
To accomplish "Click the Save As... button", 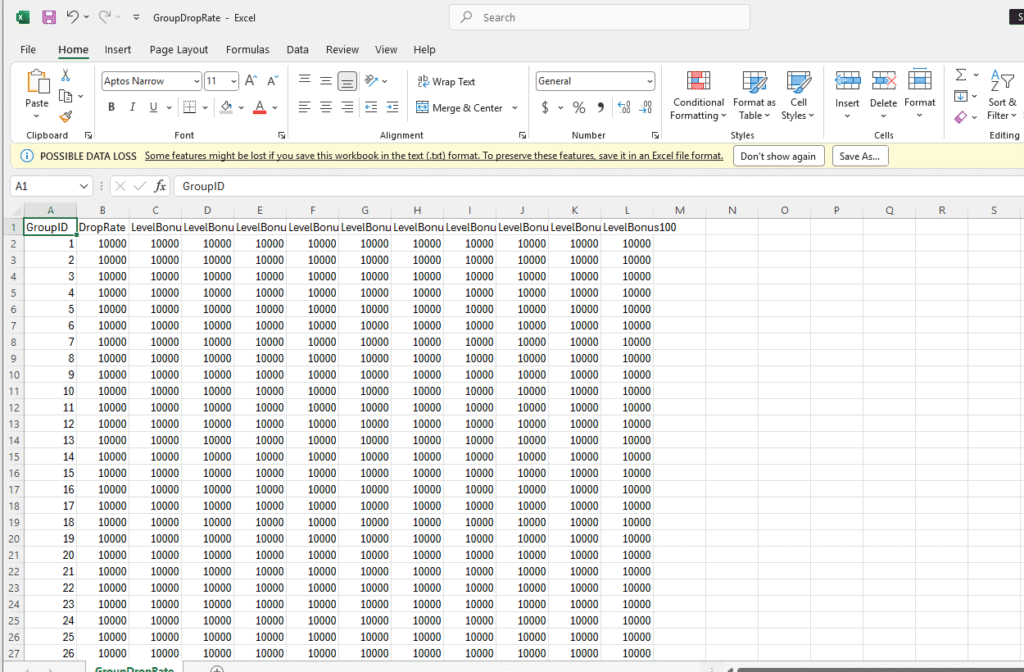I will [860, 156].
